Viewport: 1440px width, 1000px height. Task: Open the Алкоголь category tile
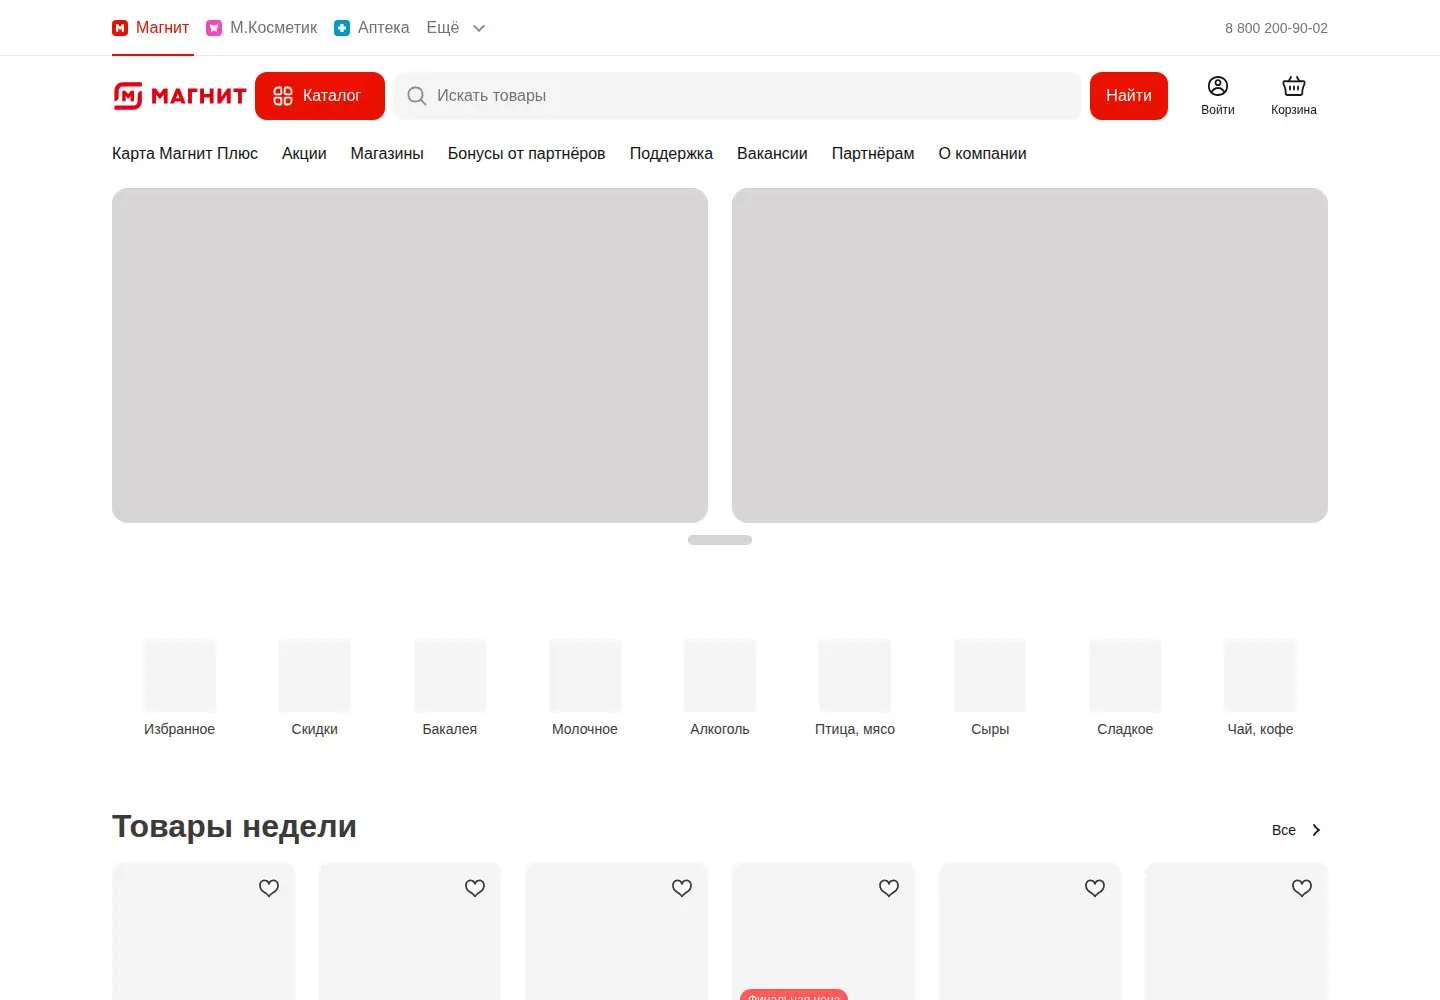click(720, 688)
